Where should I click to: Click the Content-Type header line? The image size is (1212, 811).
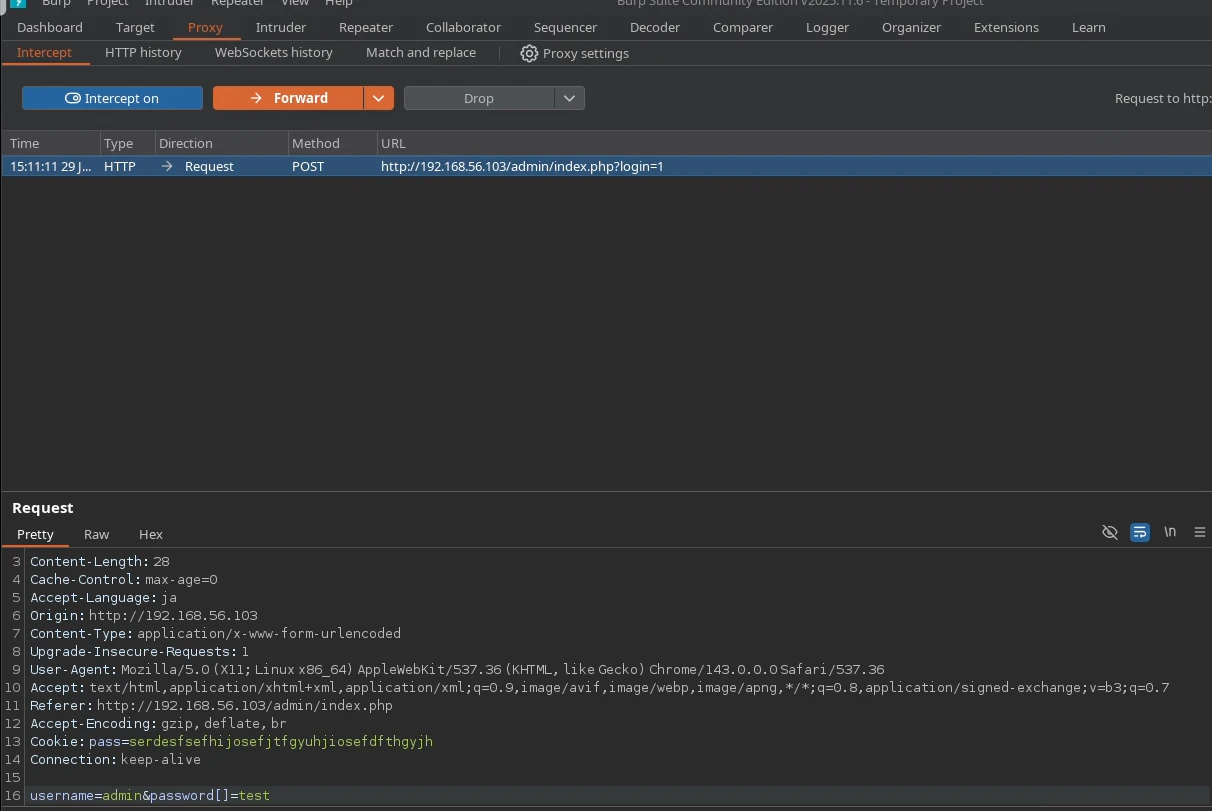click(215, 634)
